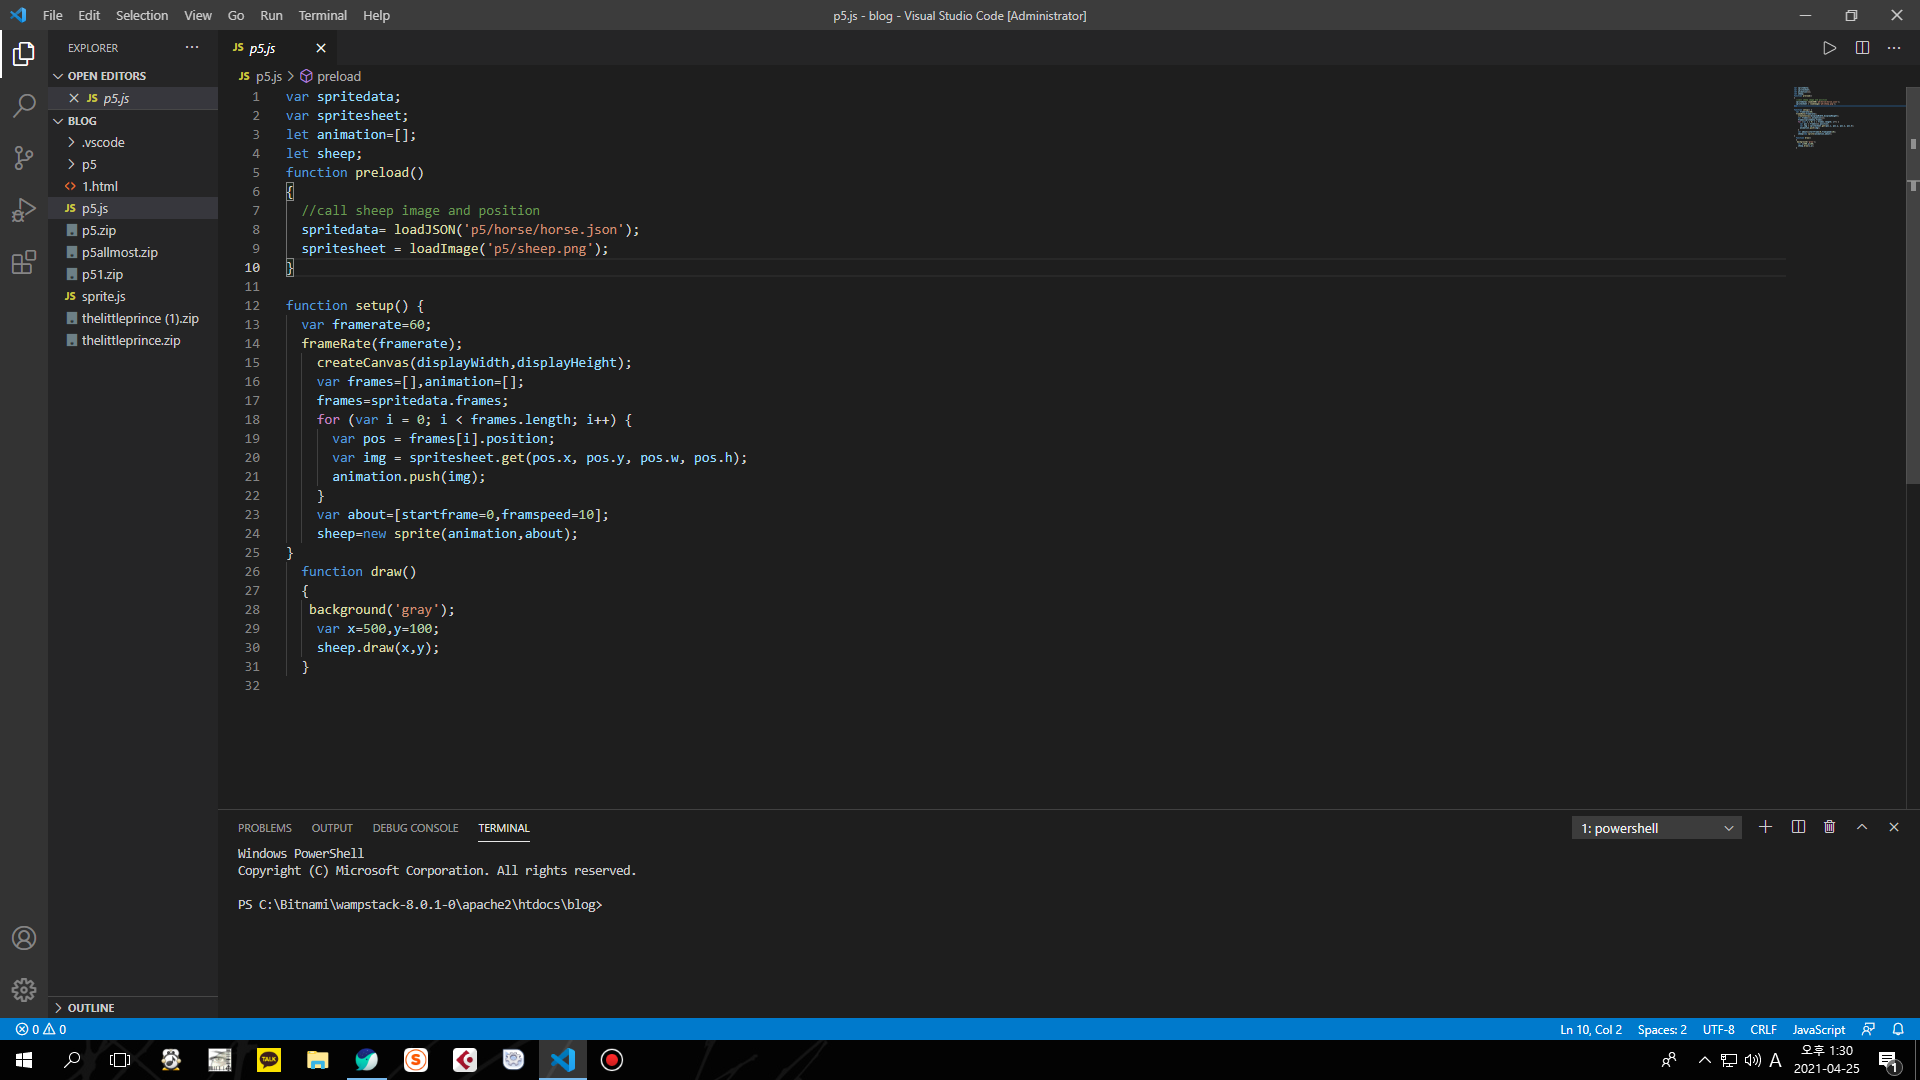Click the JavaScript language mode button
The width and height of the screenshot is (1920, 1080).
point(1818,1029)
